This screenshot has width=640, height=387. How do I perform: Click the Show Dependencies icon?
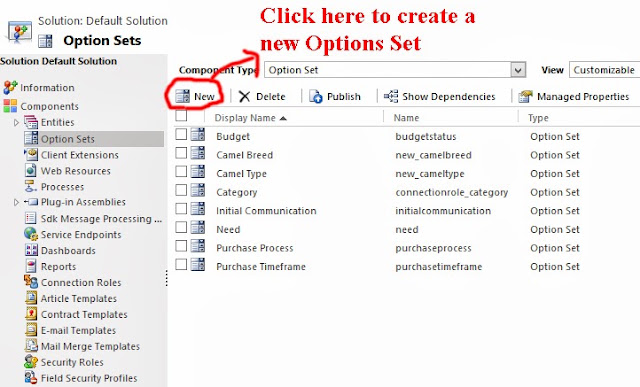[x=391, y=96]
